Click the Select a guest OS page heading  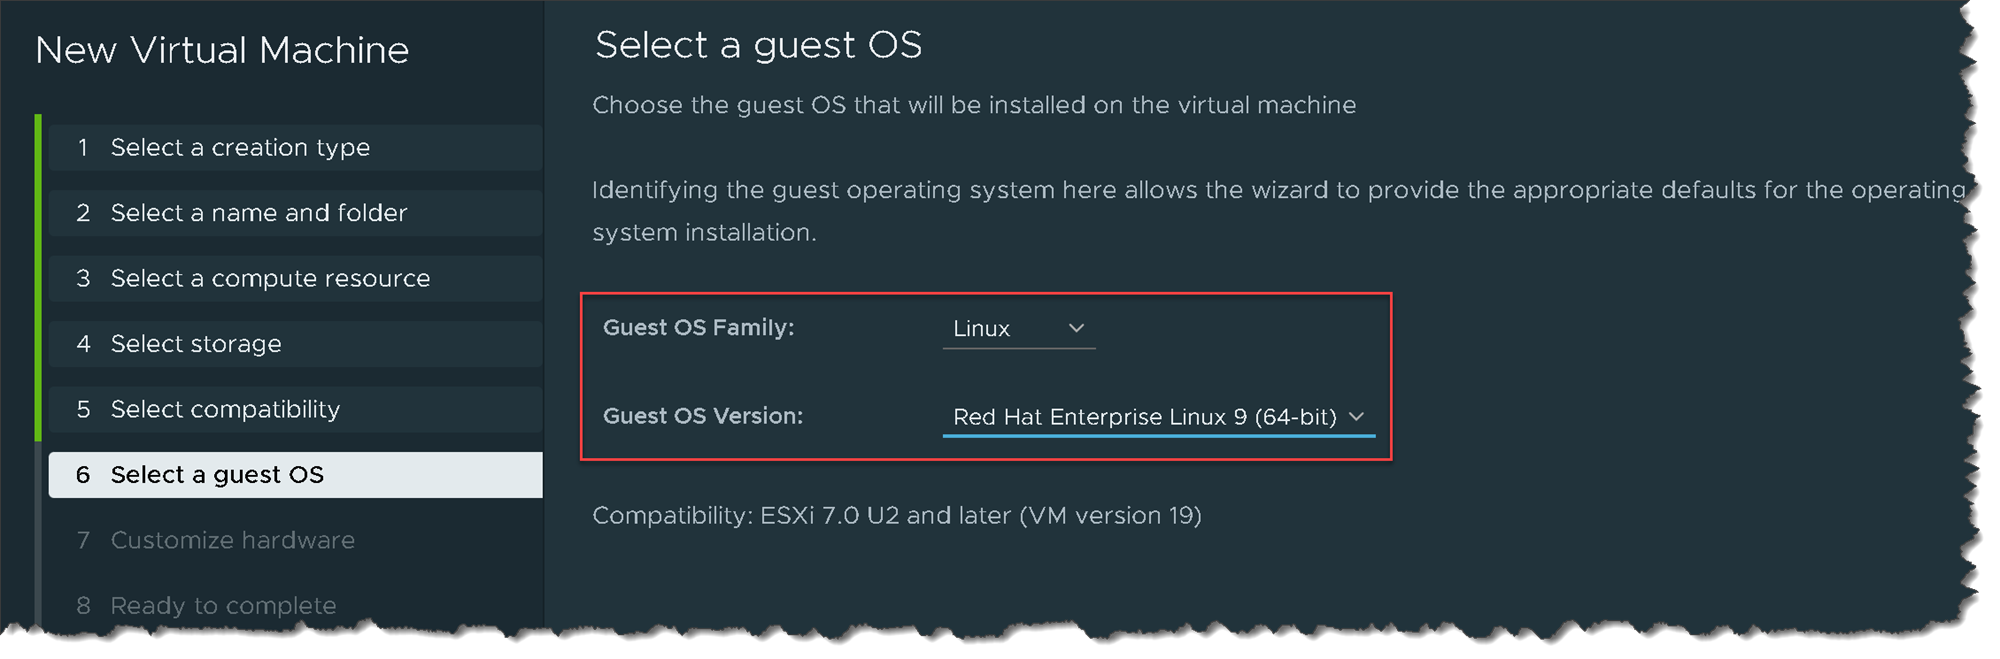(x=758, y=46)
